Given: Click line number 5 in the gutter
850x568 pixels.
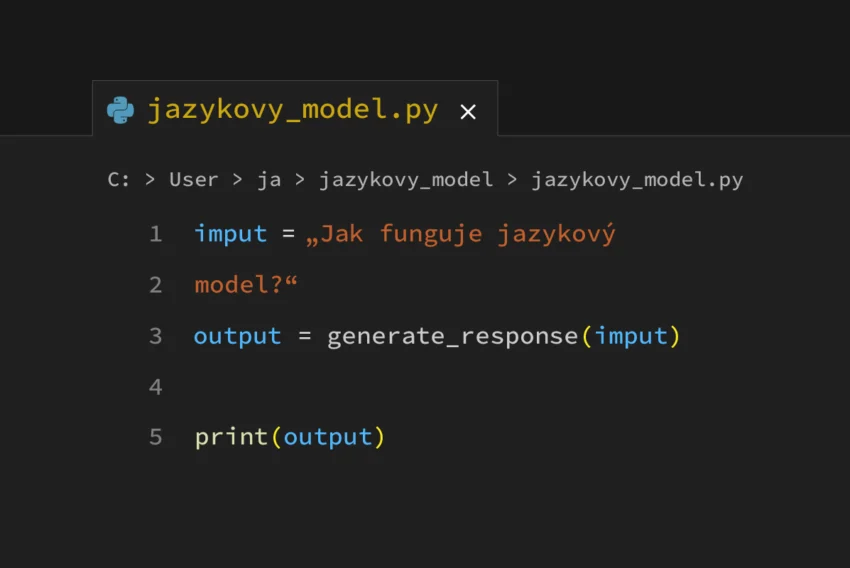Looking at the screenshot, I should (x=155, y=437).
